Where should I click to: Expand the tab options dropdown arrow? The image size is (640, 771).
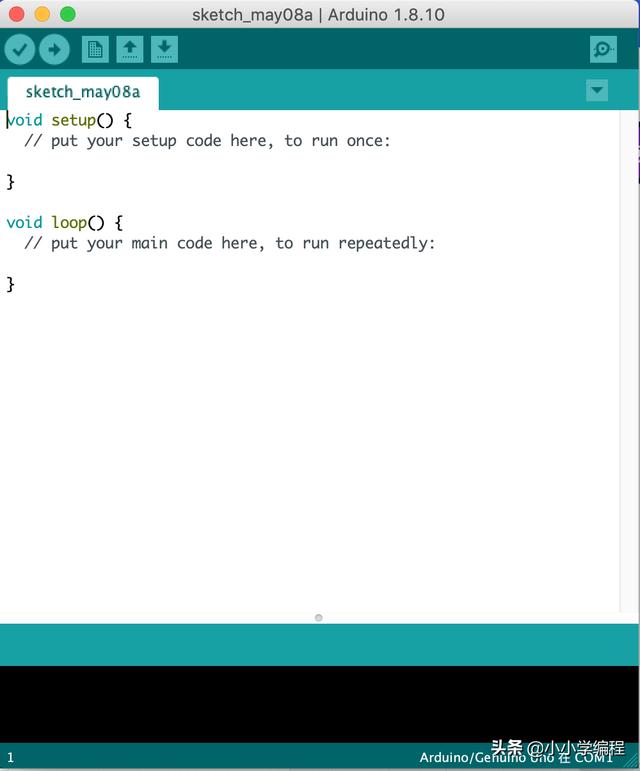click(x=597, y=90)
